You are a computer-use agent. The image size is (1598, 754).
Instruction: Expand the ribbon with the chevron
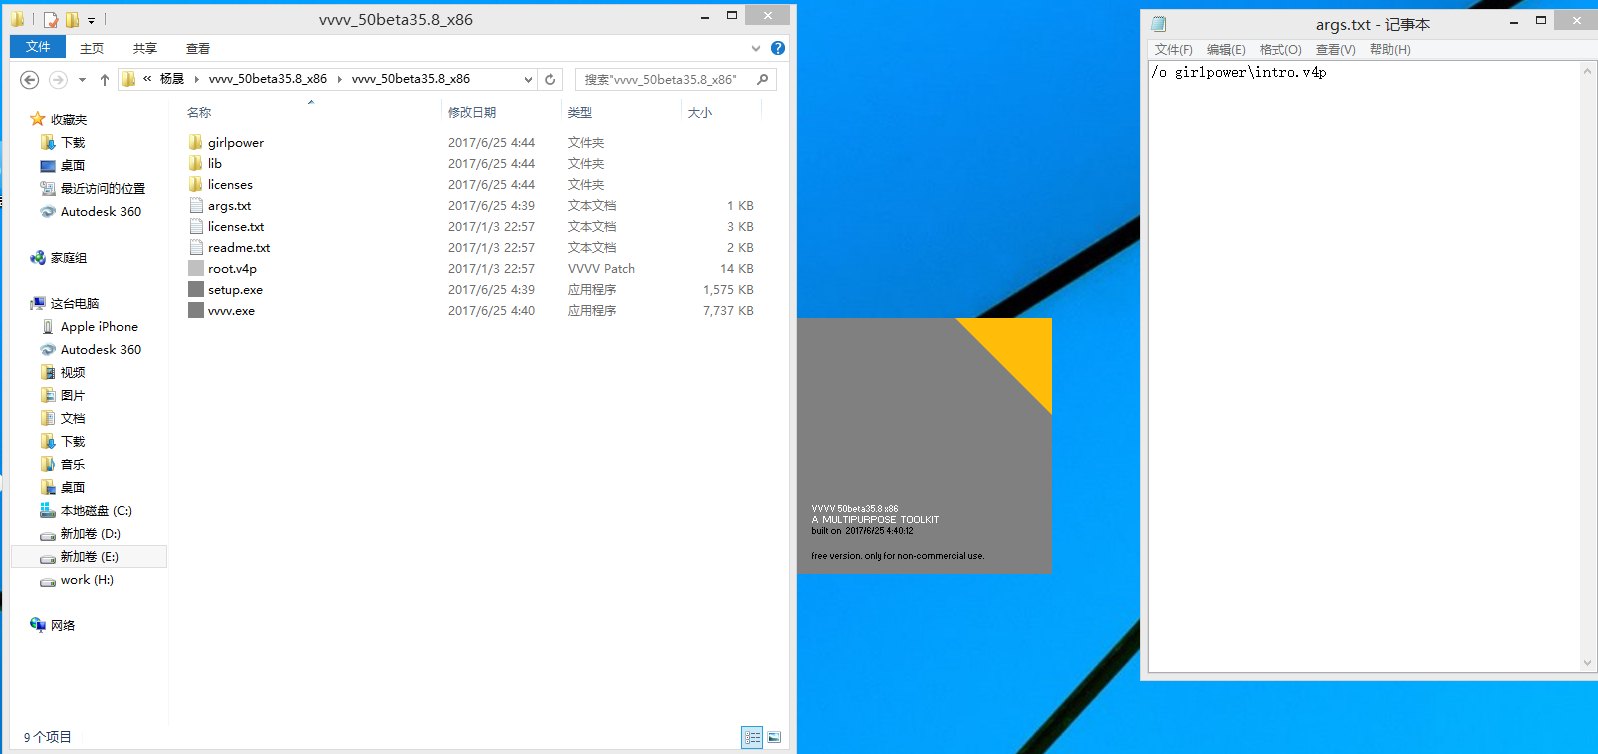(756, 48)
